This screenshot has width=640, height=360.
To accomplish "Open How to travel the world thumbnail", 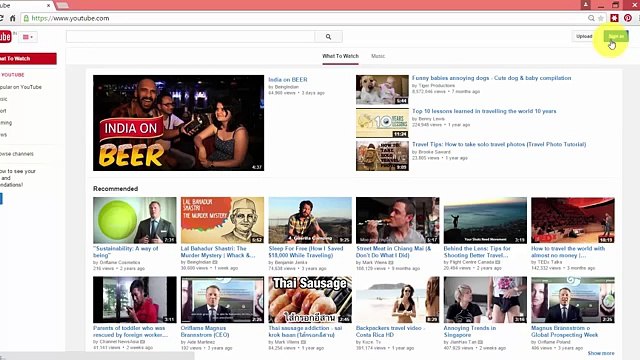I will [x=573, y=220].
